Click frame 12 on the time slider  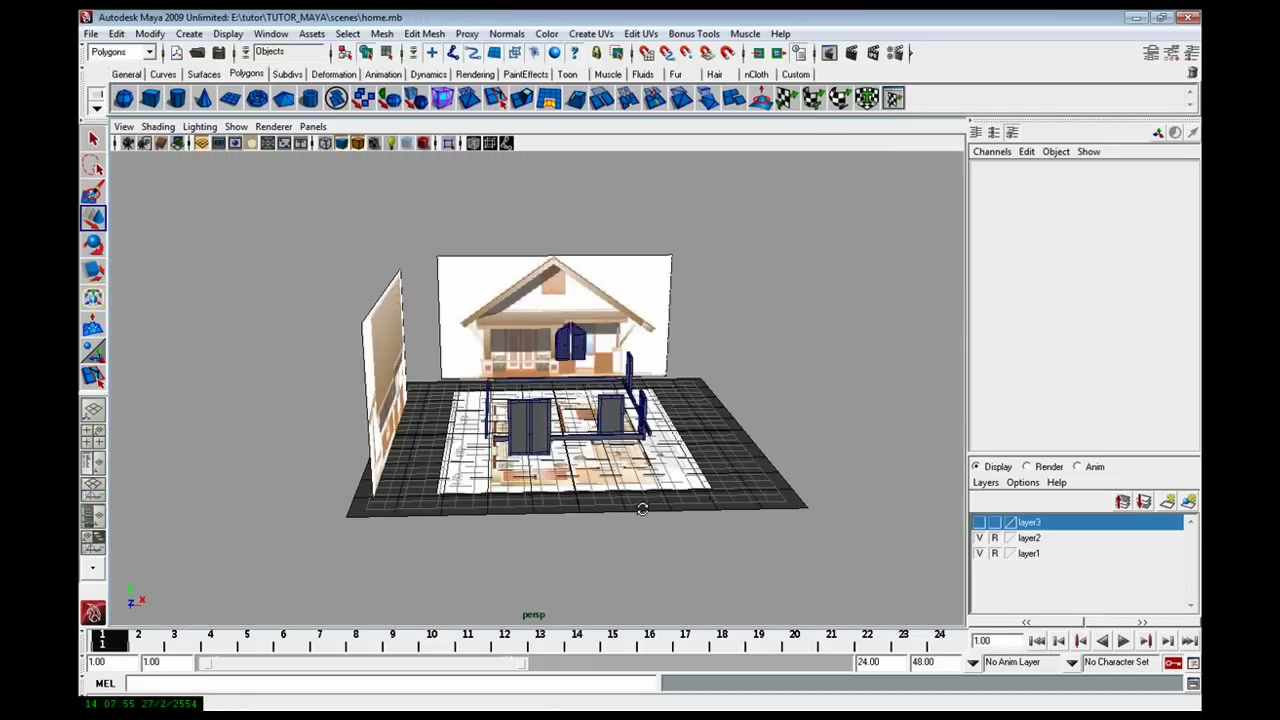pos(504,640)
